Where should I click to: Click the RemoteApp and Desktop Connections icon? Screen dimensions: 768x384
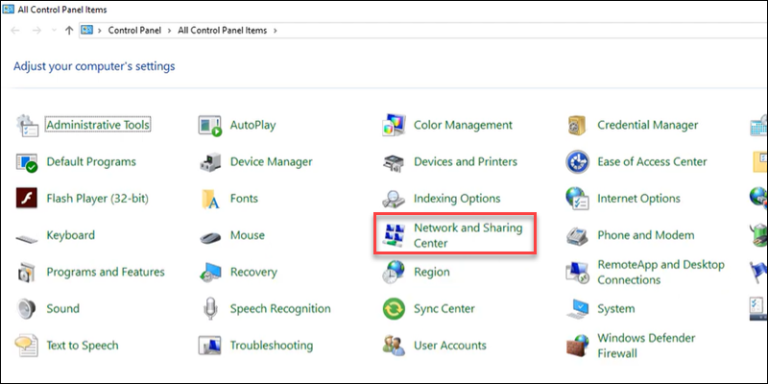[577, 272]
